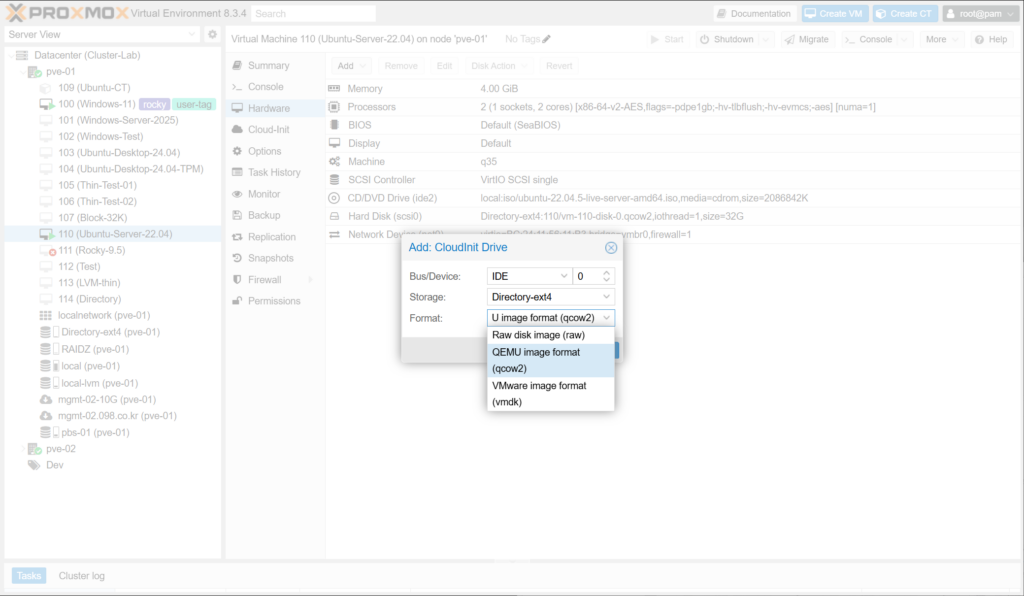Image resolution: width=1024 pixels, height=596 pixels.
Task: Click the search input field
Action: pos(313,14)
